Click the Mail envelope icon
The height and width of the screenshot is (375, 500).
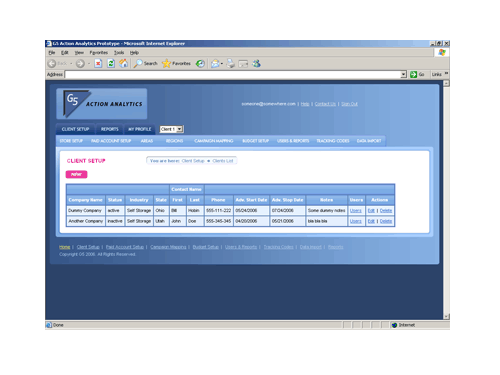pyautogui.click(x=215, y=63)
